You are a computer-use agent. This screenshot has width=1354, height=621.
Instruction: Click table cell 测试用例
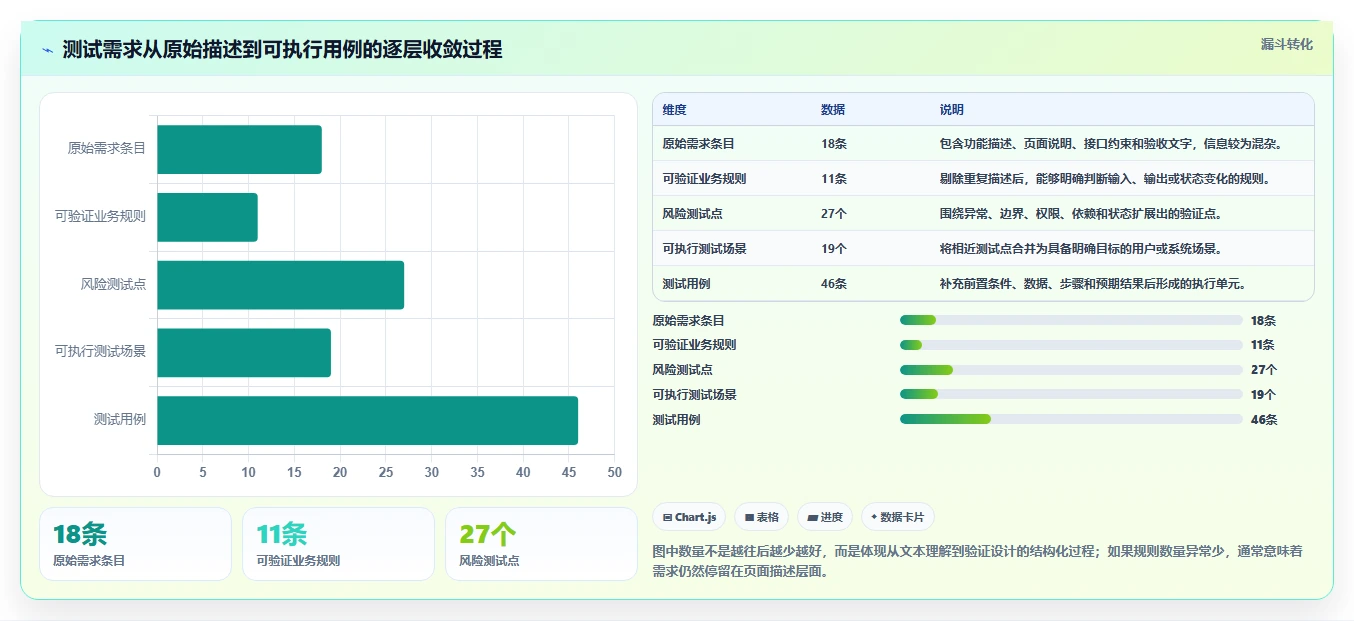[x=686, y=284]
